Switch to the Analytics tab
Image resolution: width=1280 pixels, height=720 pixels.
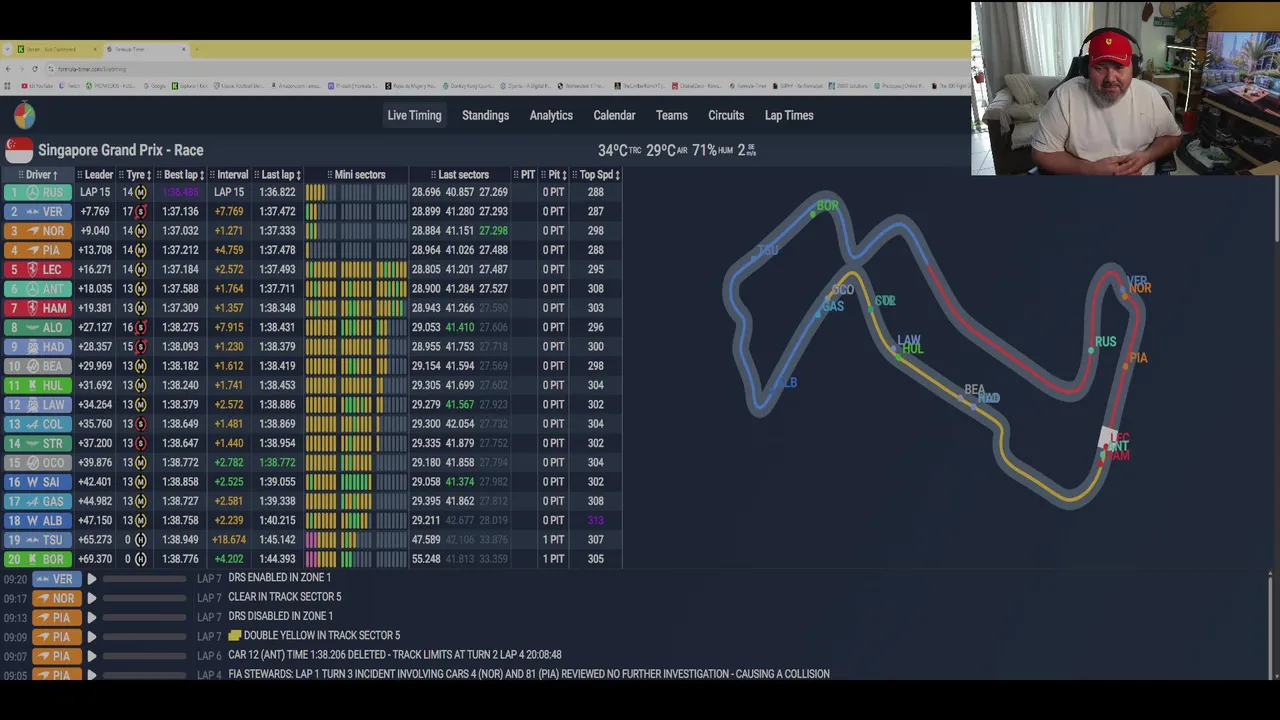[x=551, y=115]
